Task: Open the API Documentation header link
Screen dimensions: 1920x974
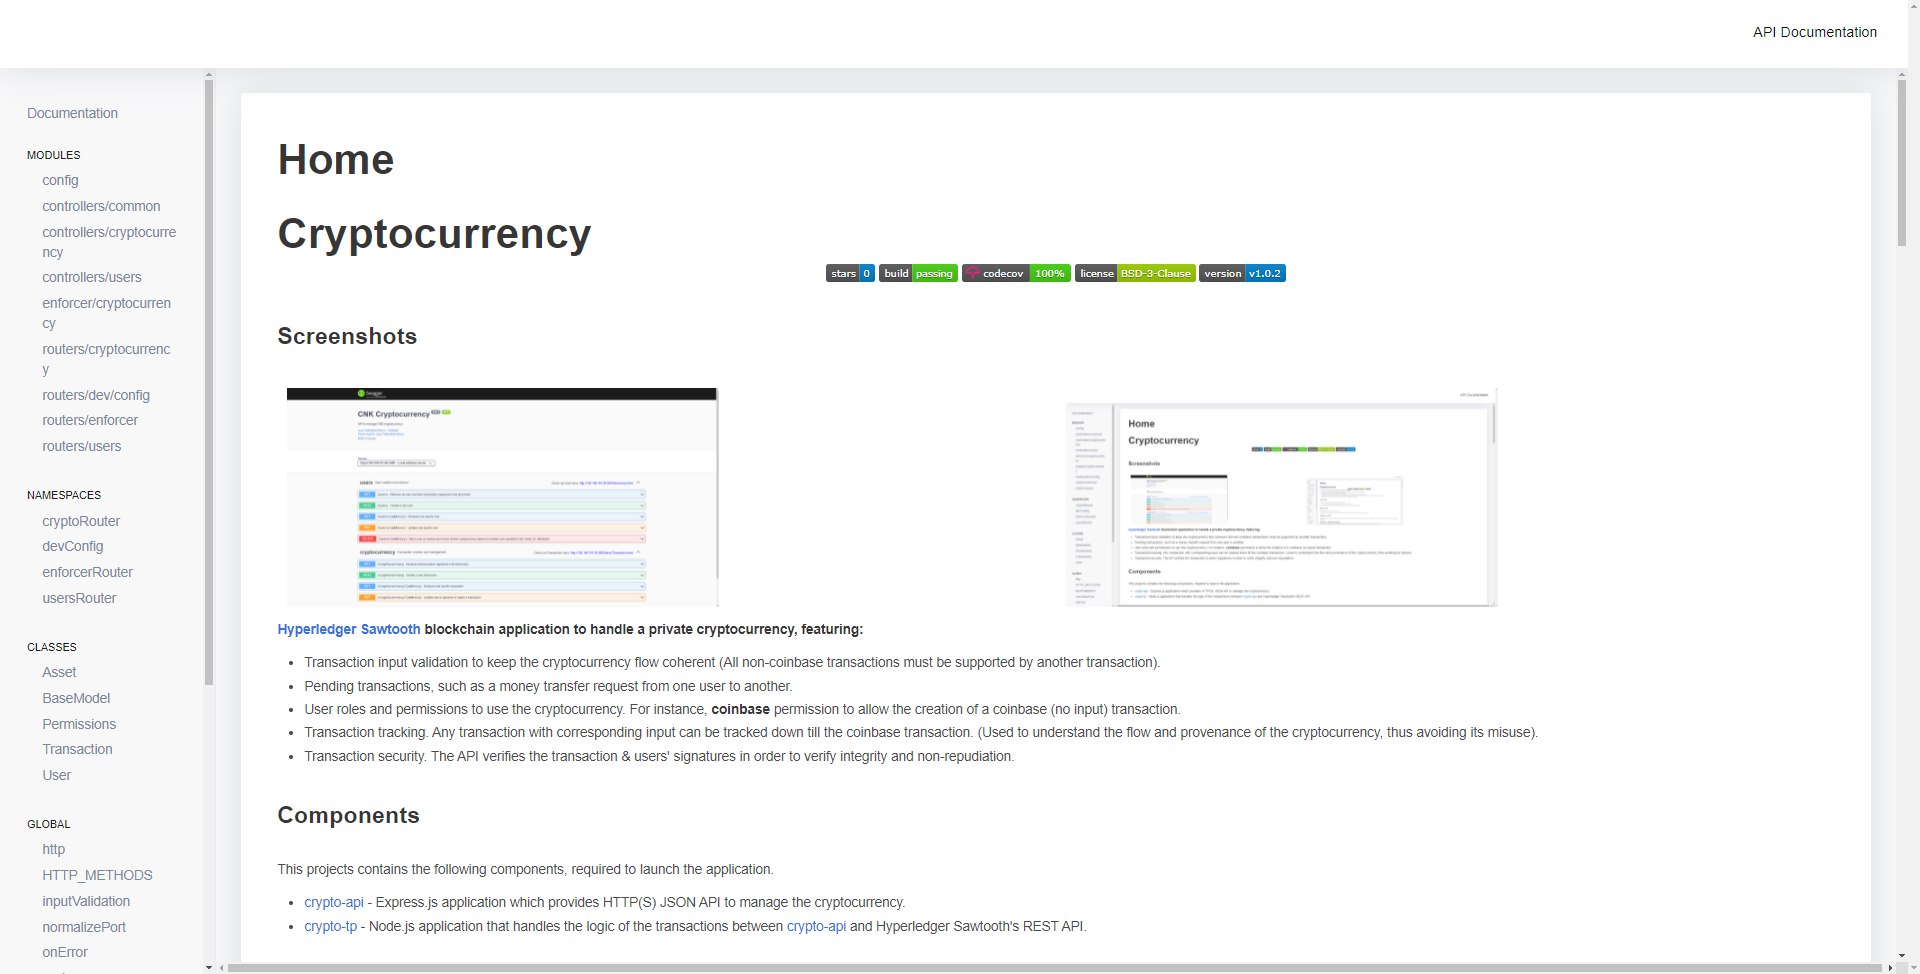Action: tap(1814, 32)
